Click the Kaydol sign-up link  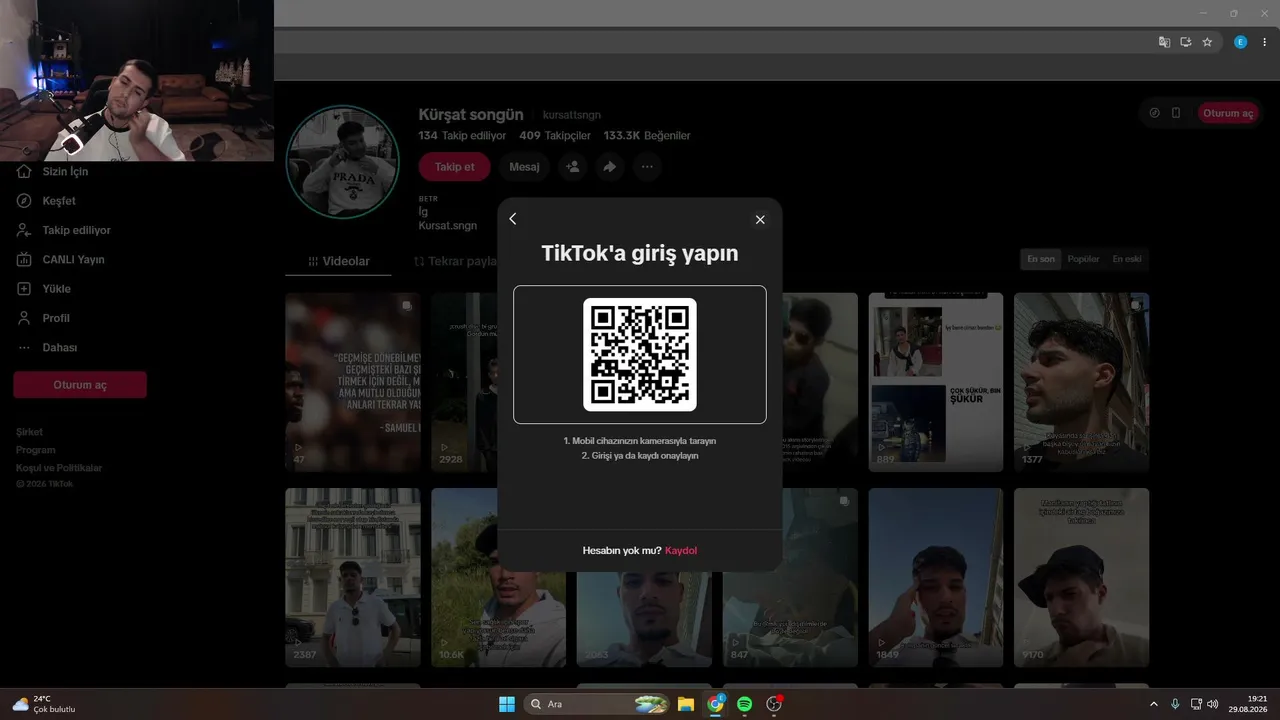pyautogui.click(x=681, y=551)
